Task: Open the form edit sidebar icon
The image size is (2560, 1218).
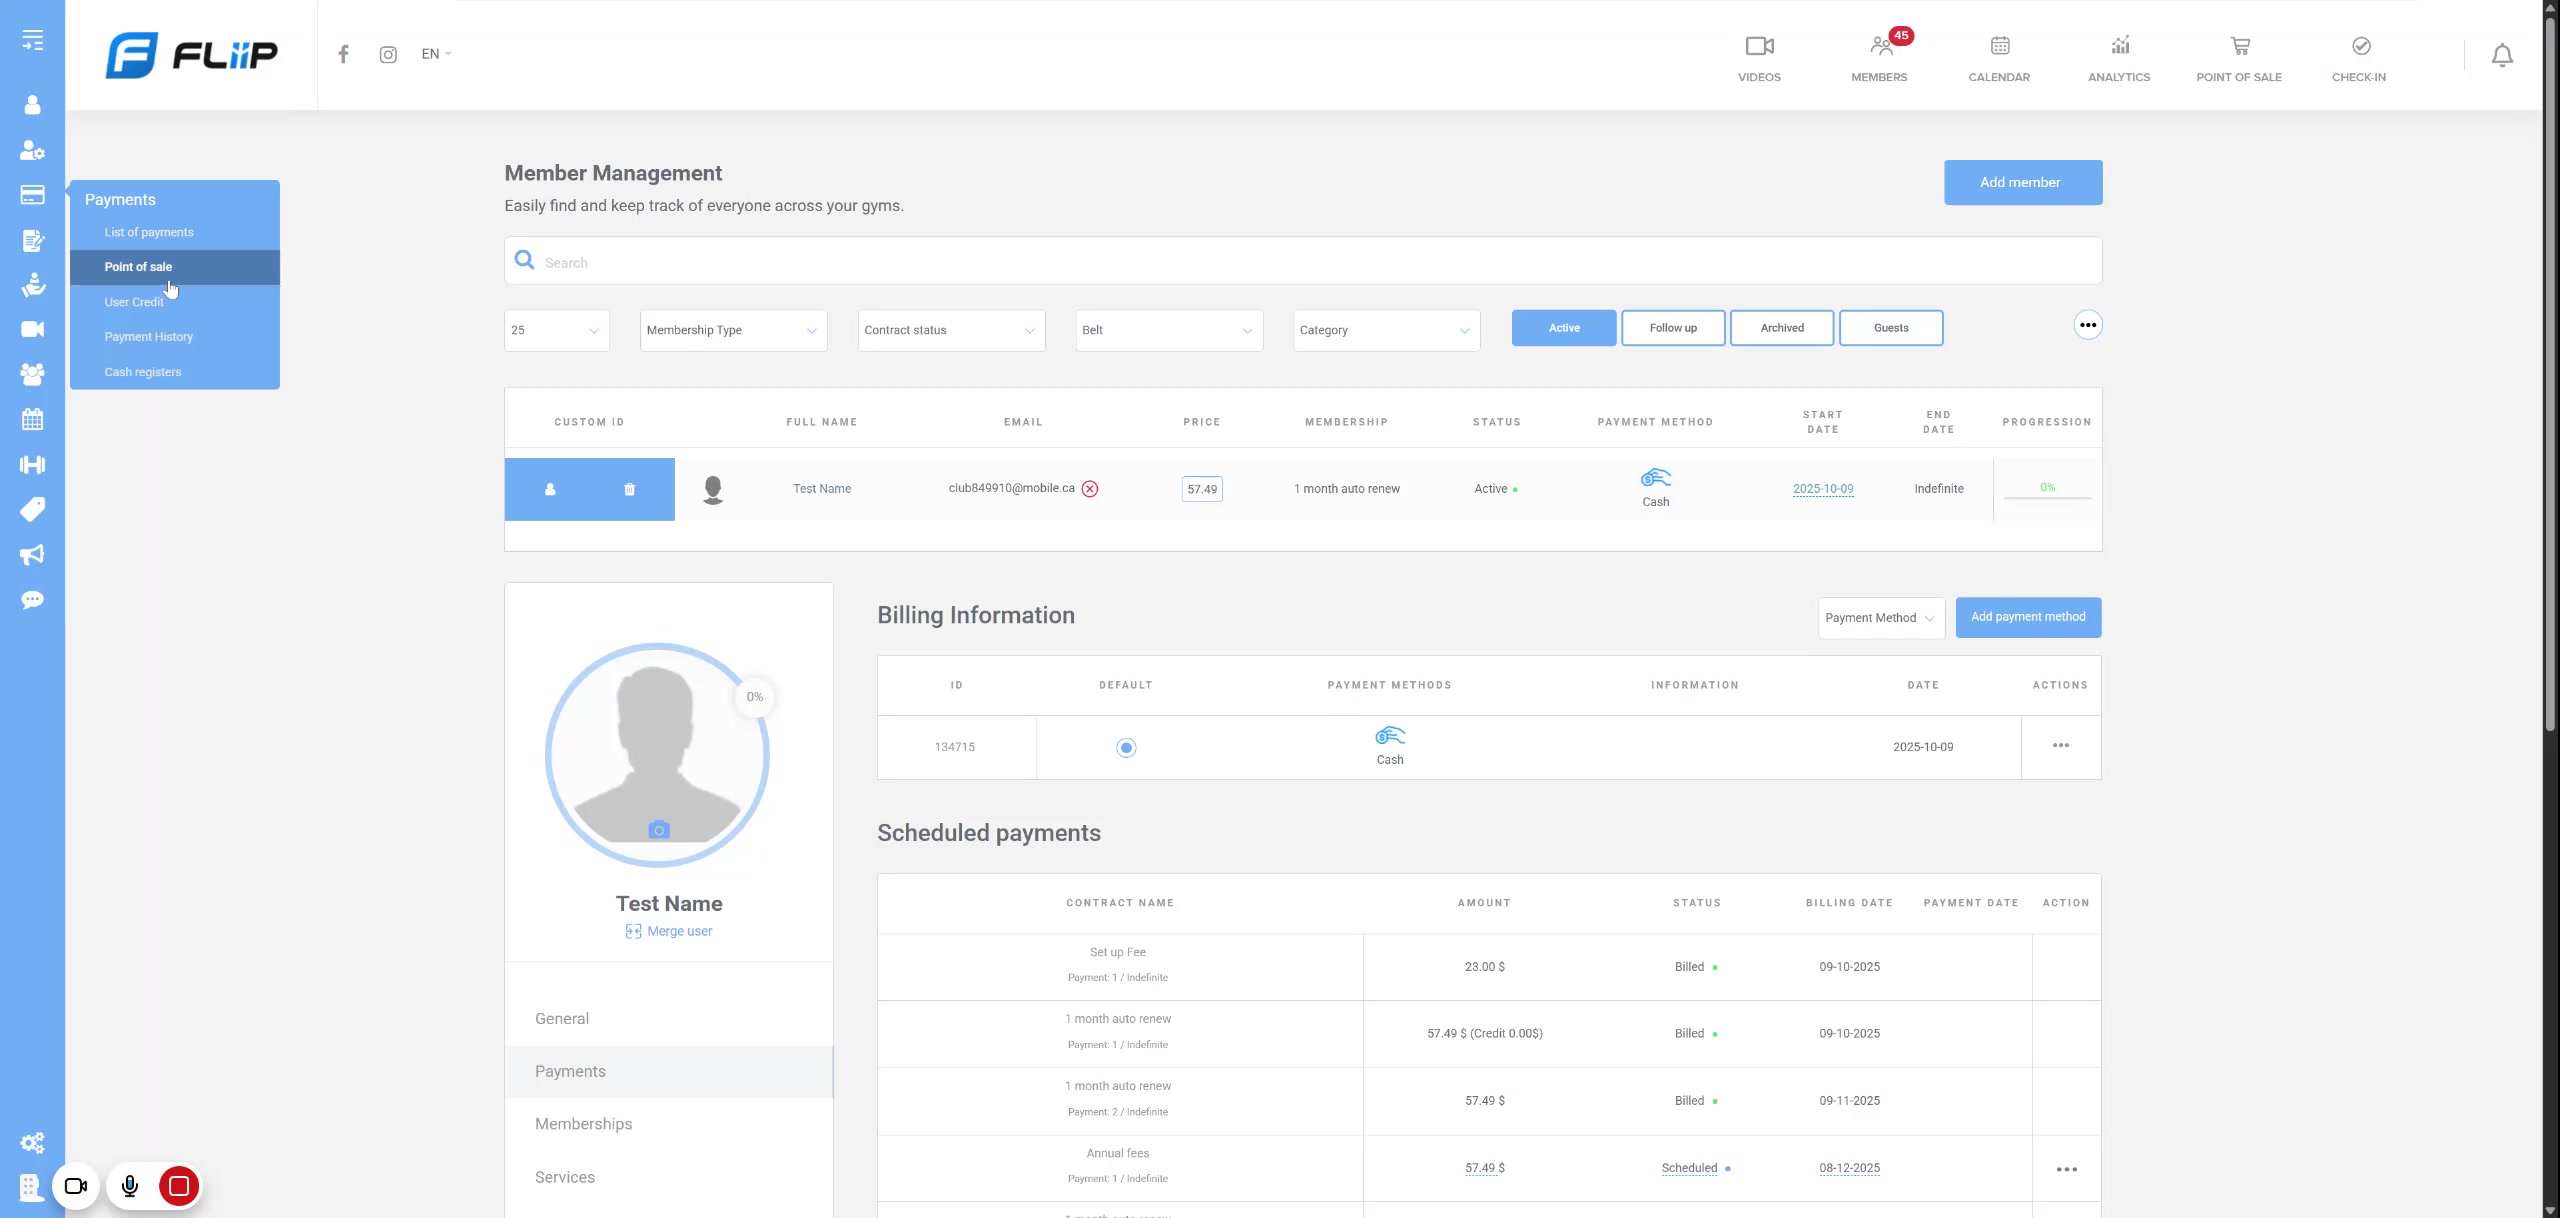Action: tap(32, 240)
